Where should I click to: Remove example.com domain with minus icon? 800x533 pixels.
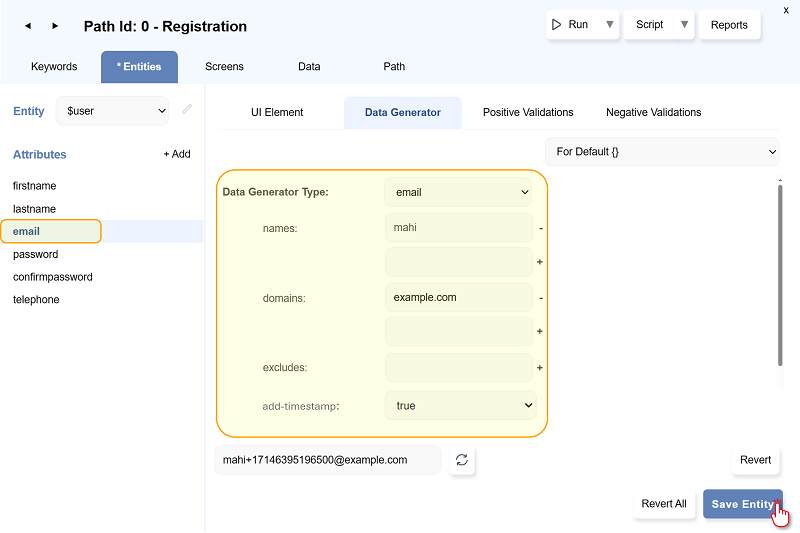click(x=541, y=297)
